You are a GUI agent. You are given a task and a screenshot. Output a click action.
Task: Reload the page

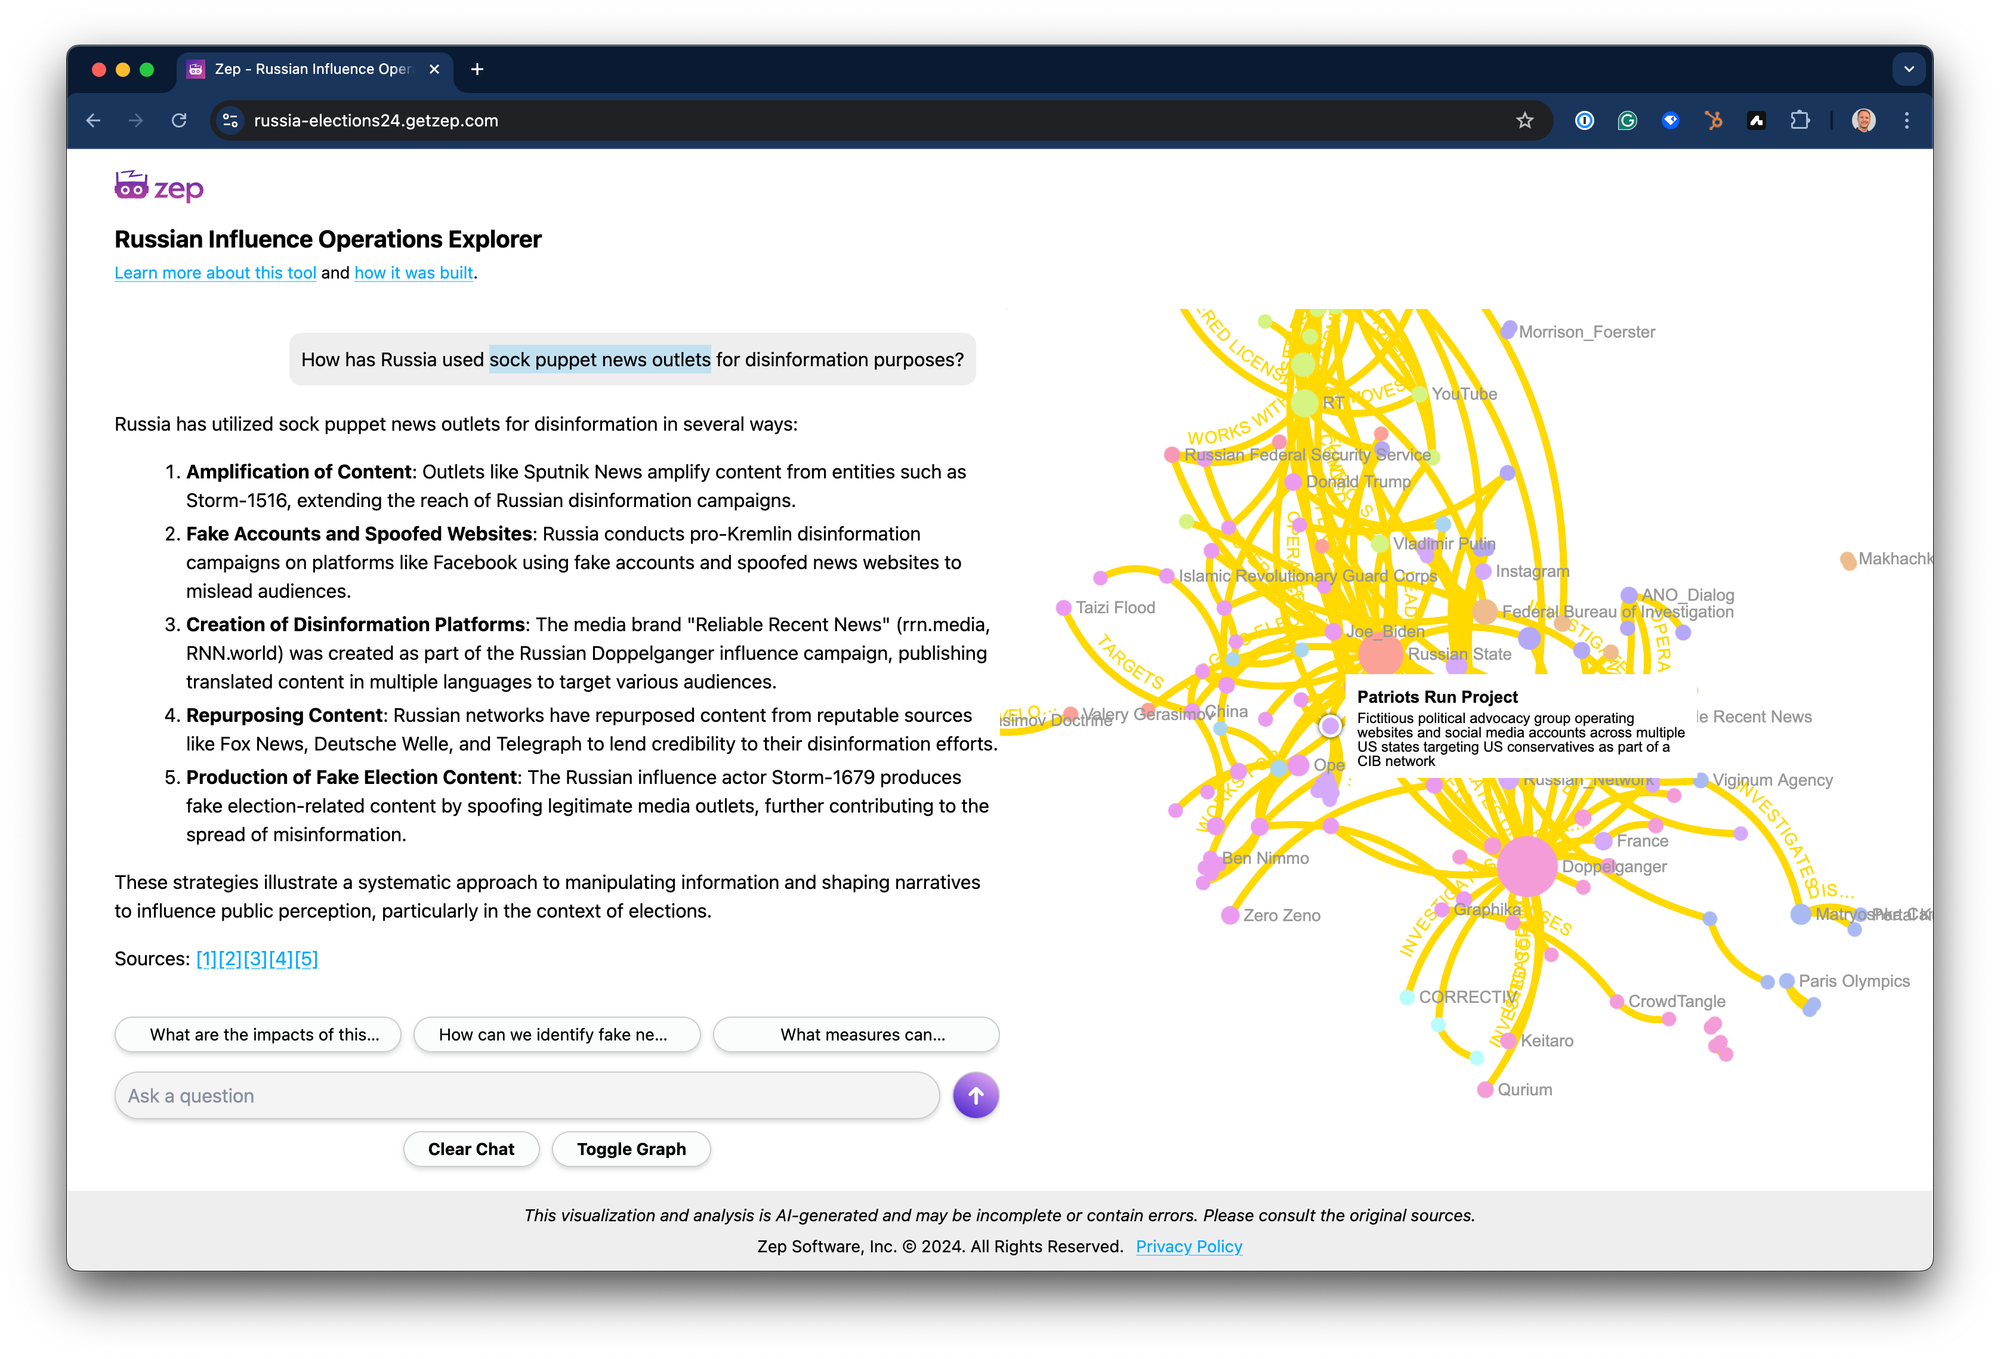(179, 121)
